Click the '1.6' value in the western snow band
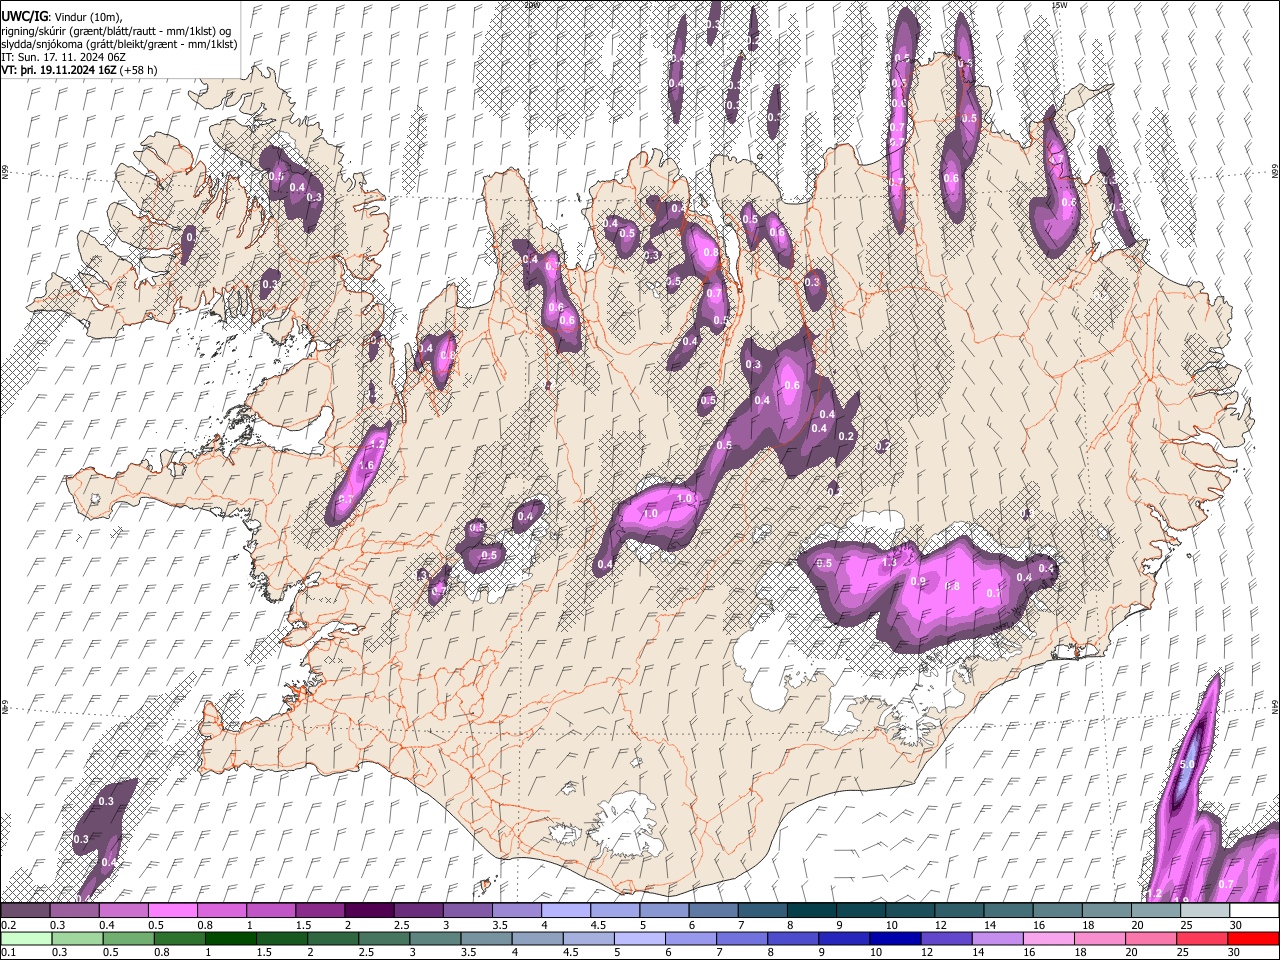Viewport: 1280px width, 960px height. point(365,466)
